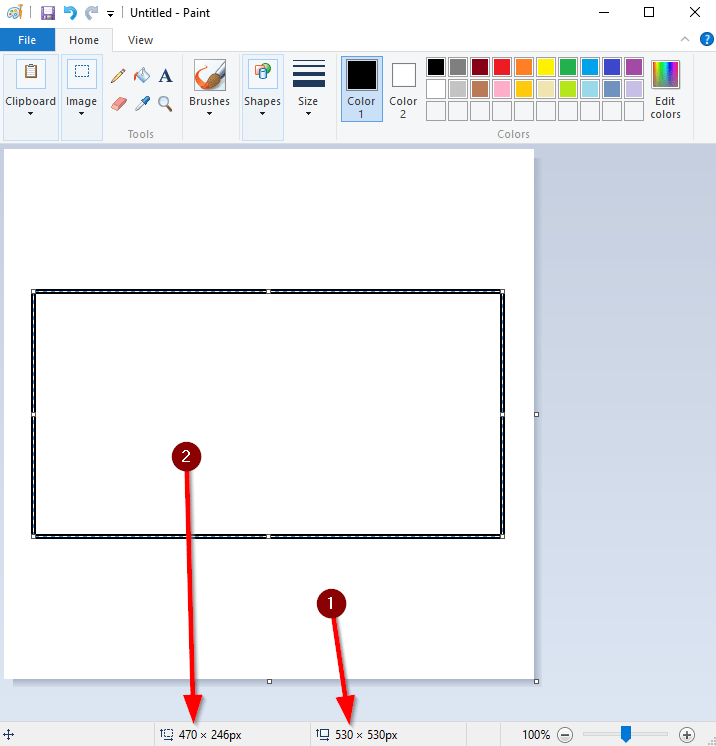The image size is (716, 746).
Task: Collapse the ribbon with the chevron
Action: pyautogui.click(x=685, y=39)
